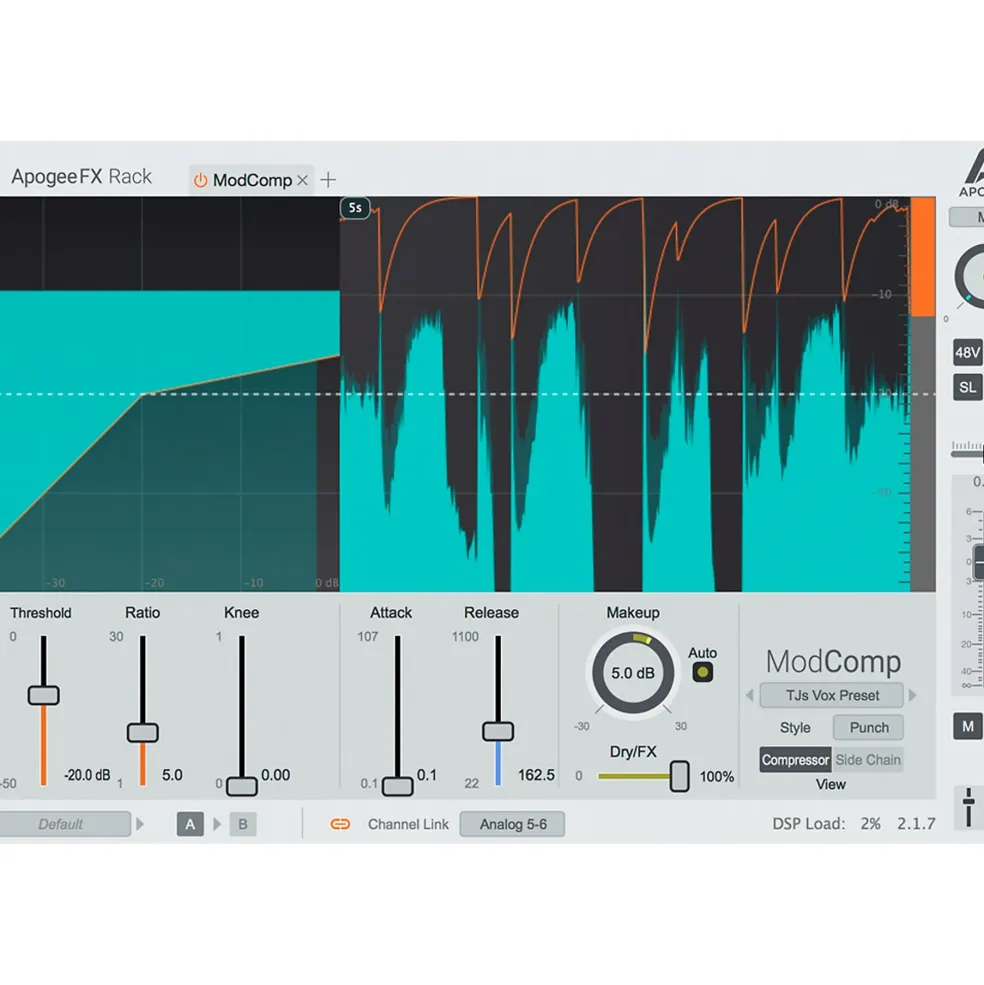Viewport: 984px width, 985px height.
Task: Click the Makeup gain knob
Action: (633, 673)
